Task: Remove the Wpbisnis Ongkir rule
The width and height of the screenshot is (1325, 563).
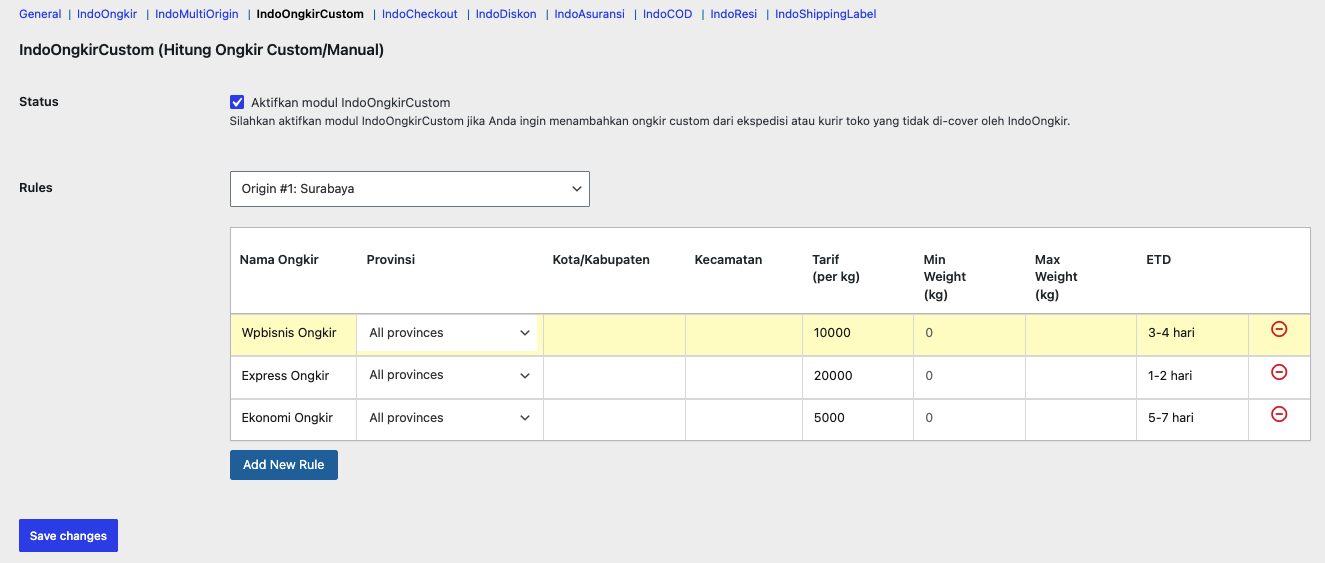Action: [x=1279, y=329]
